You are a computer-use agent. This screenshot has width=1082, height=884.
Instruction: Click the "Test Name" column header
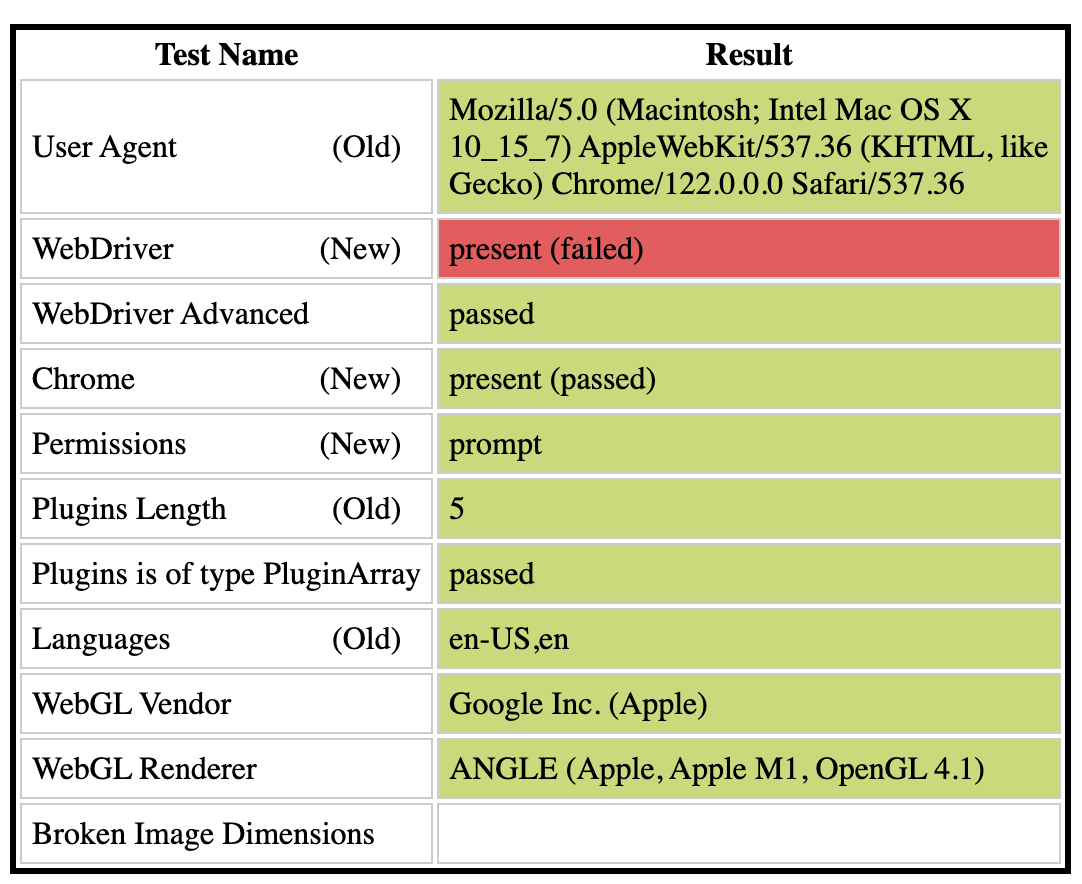[227, 54]
